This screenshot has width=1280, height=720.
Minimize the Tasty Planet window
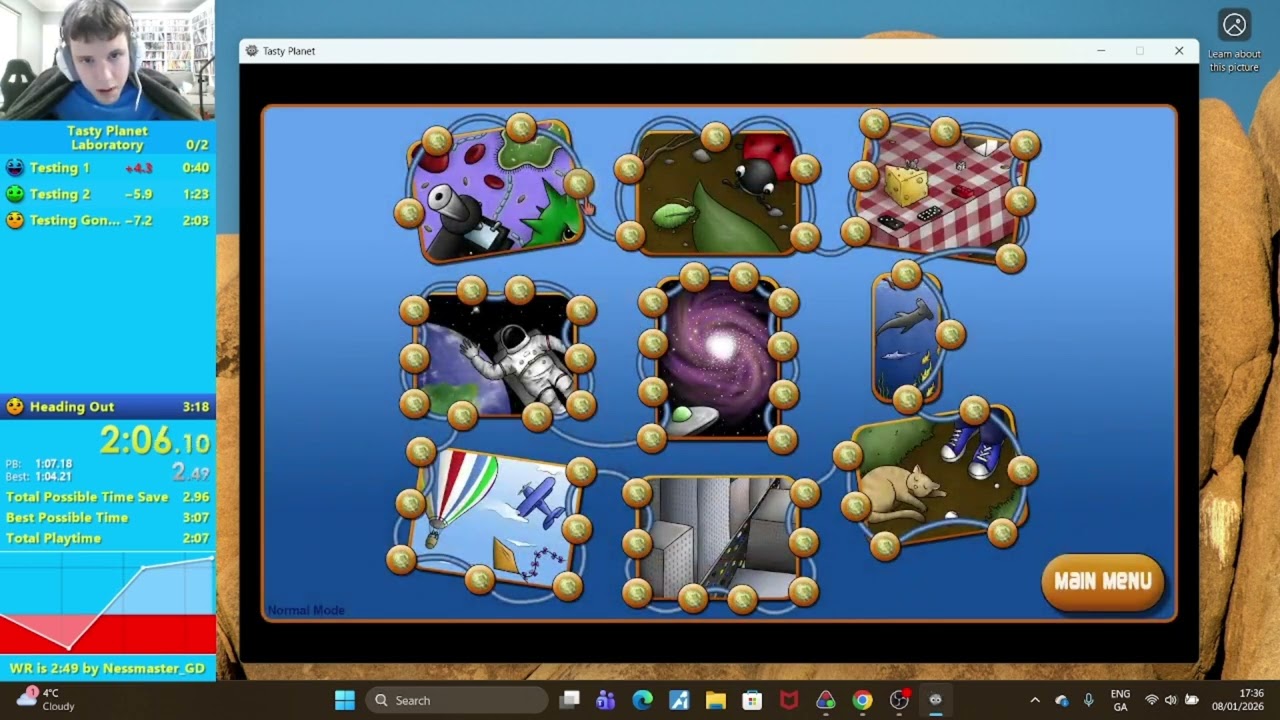pos(1101,51)
